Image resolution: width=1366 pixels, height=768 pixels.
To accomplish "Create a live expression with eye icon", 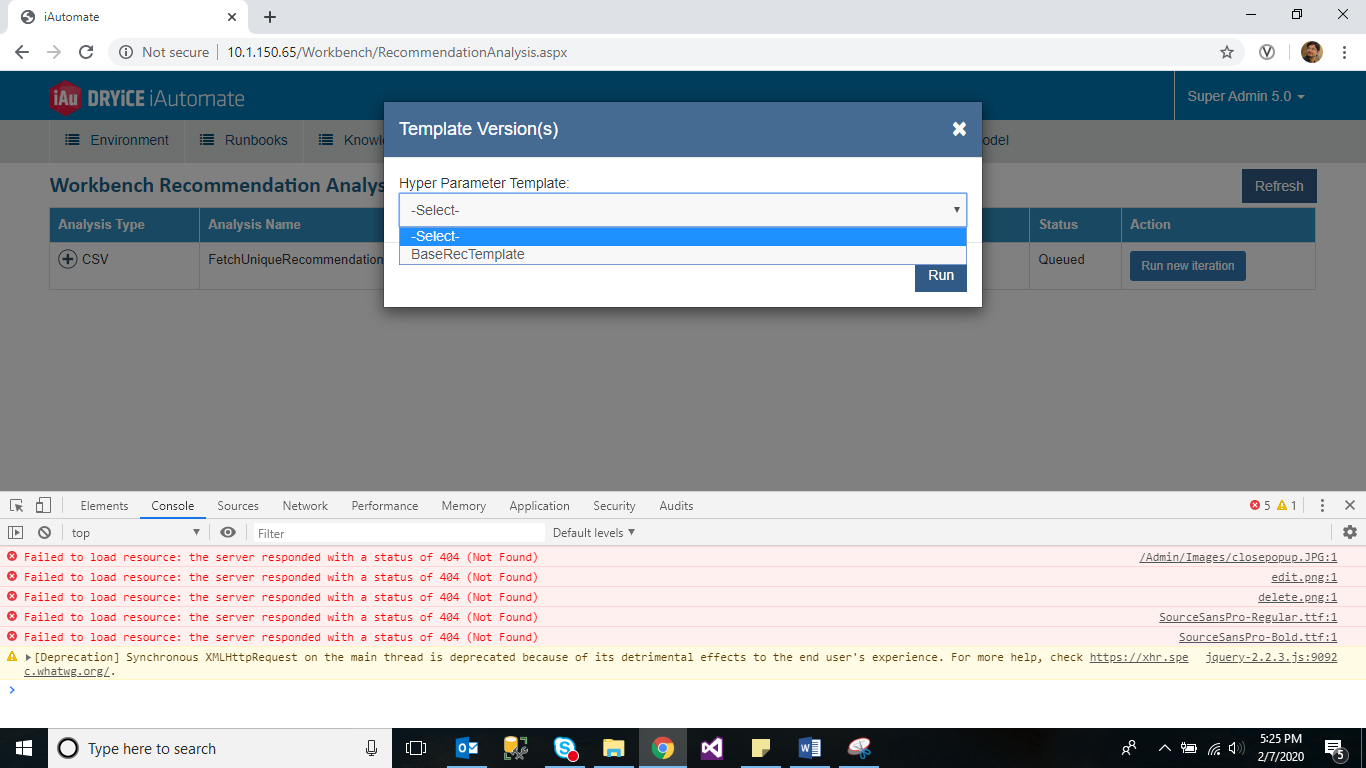I will pos(228,533).
